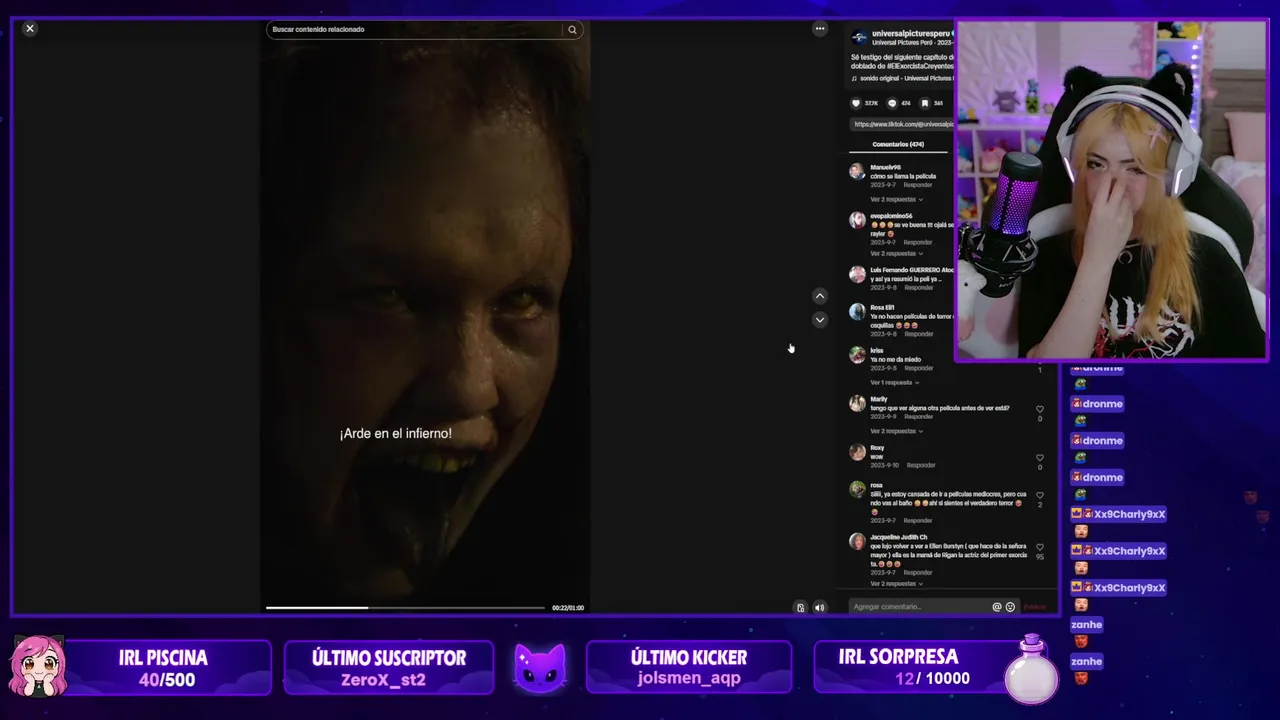
Task: Click the tiktok.com video URL box
Action: [x=902, y=124]
